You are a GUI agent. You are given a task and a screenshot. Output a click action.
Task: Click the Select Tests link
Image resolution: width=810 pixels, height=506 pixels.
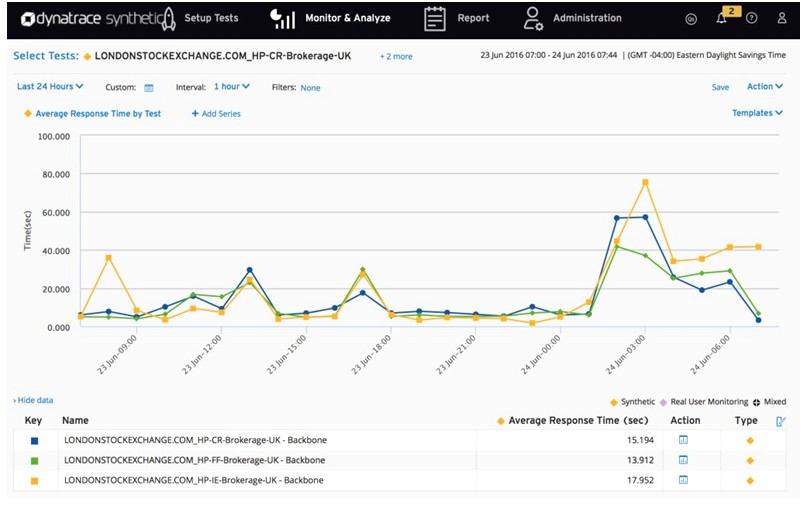(46, 56)
